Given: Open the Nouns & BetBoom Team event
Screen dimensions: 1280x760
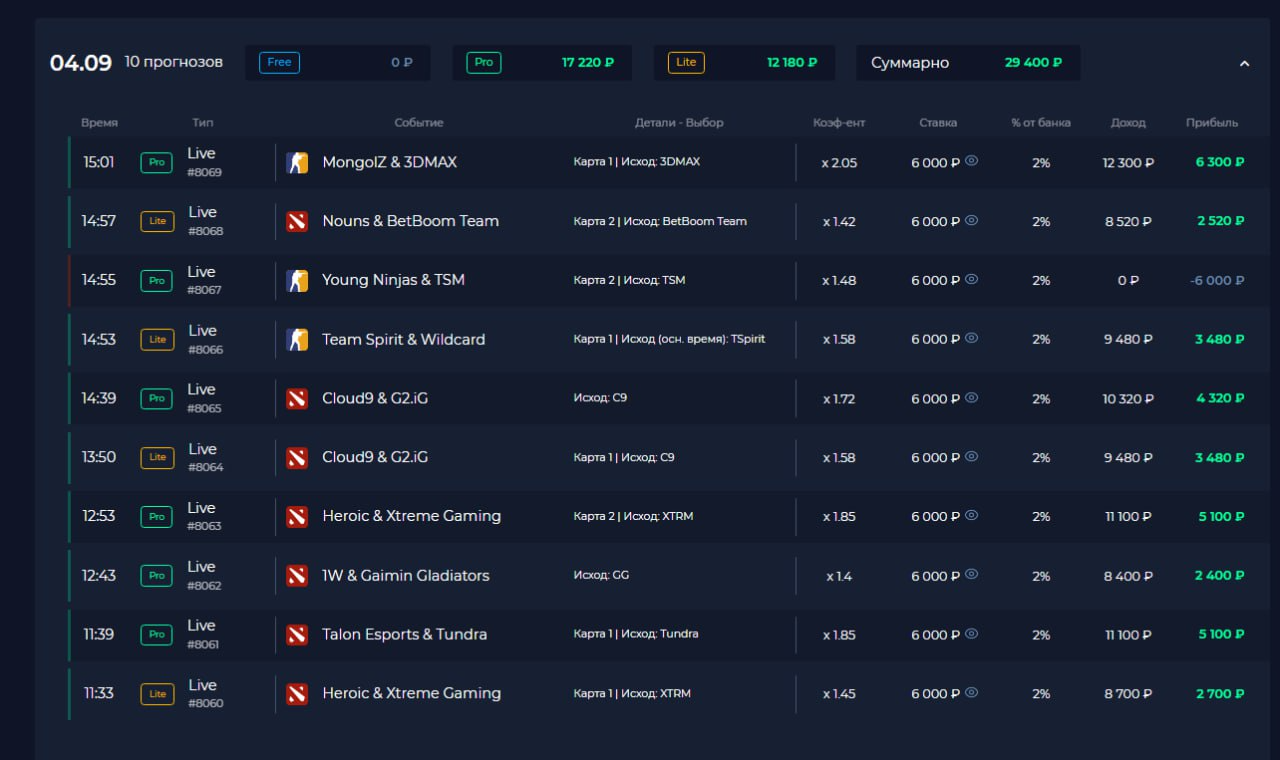Looking at the screenshot, I should 410,221.
